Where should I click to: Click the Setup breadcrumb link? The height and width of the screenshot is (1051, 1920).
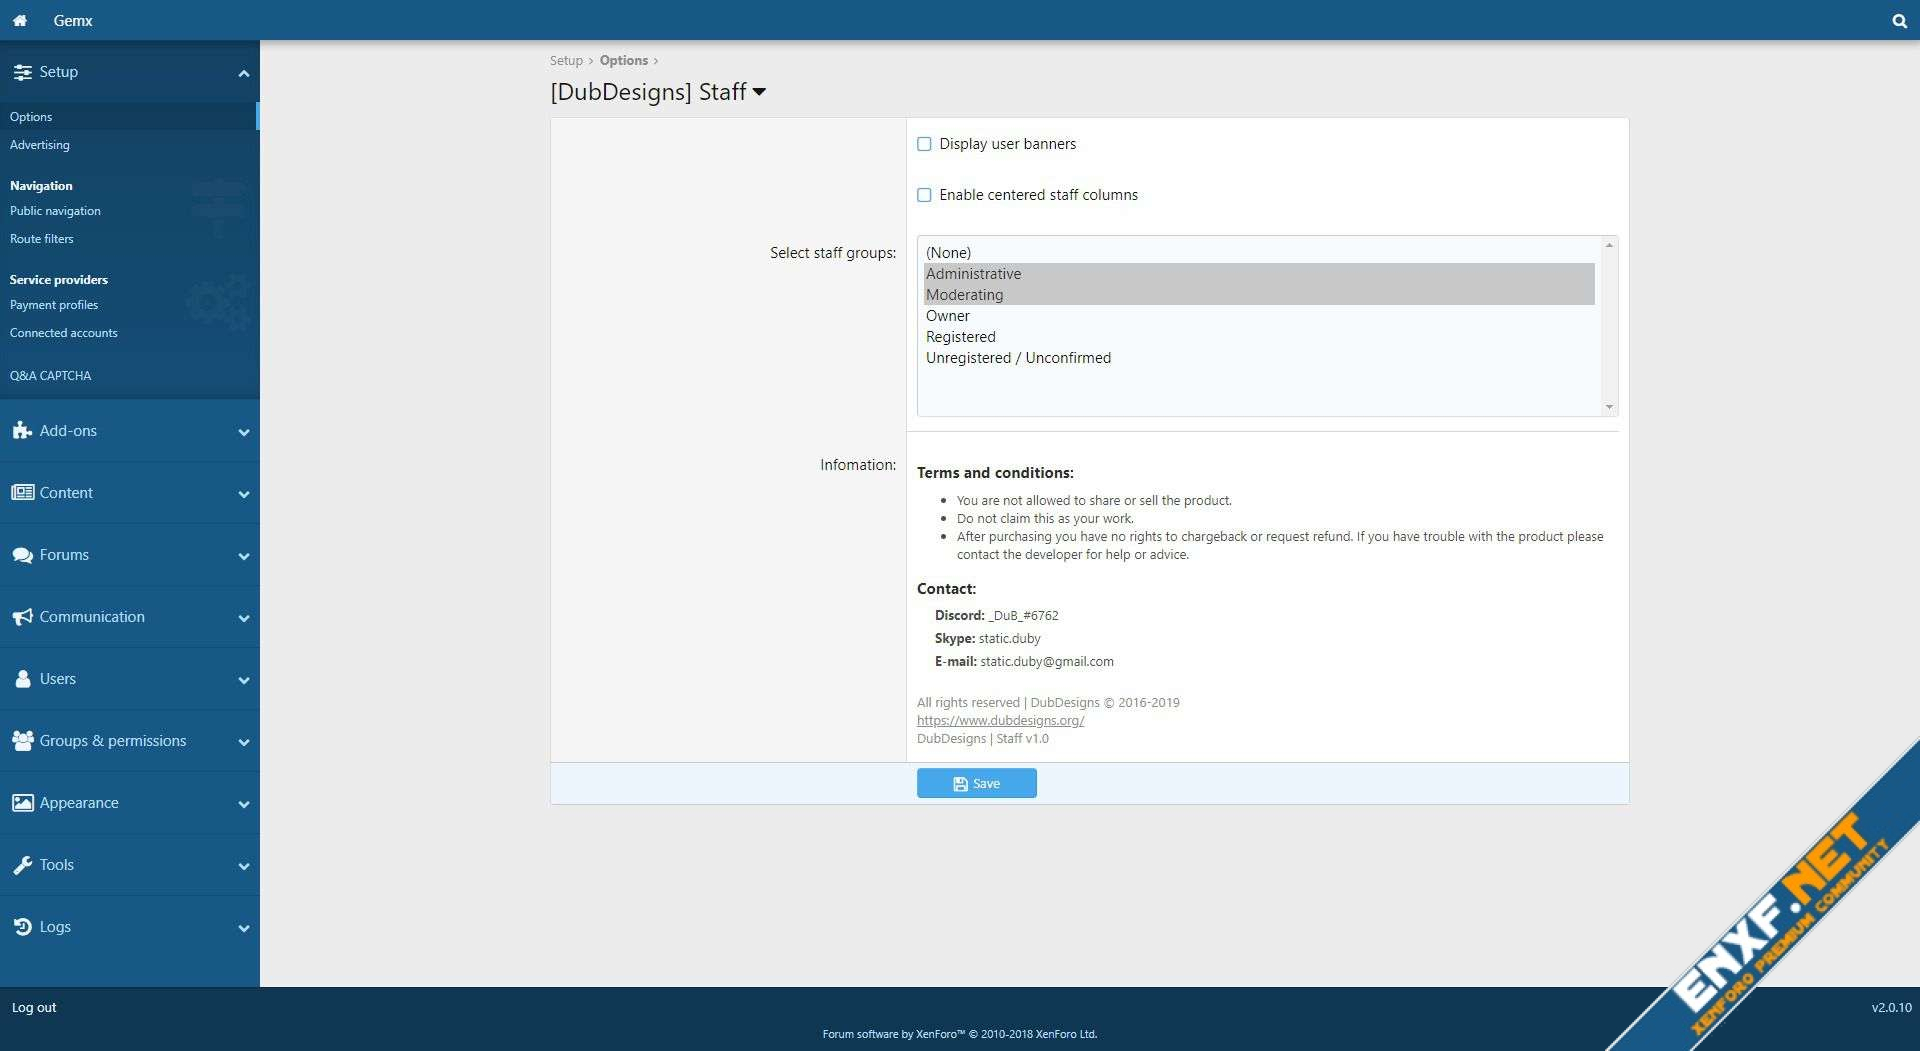pos(566,61)
